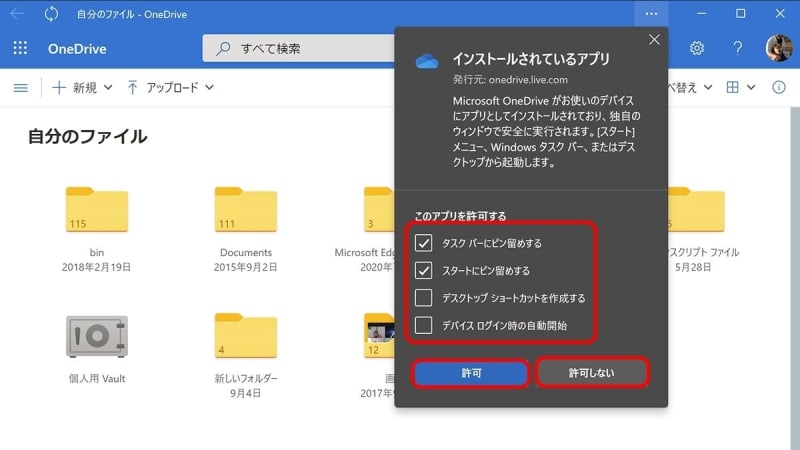The width and height of the screenshot is (800, 450).
Task: Check デスクトップ ショートカットを作成する
Action: click(x=423, y=298)
